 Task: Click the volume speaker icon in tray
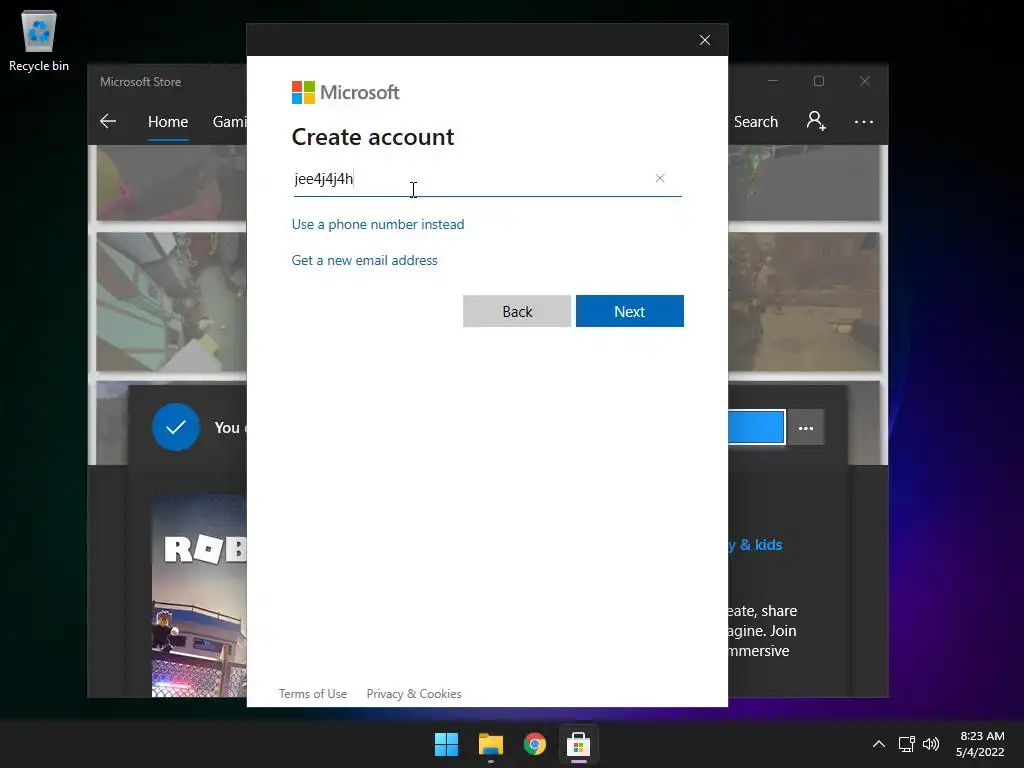(x=931, y=744)
